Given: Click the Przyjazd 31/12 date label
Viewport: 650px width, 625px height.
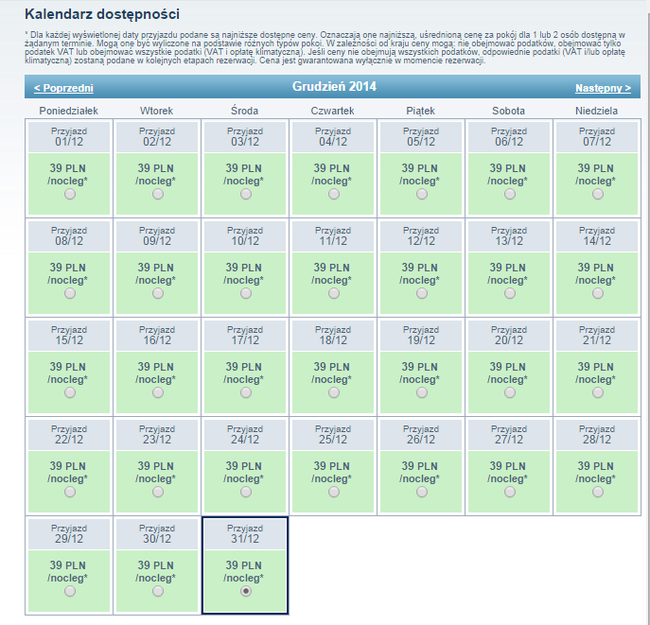Looking at the screenshot, I should (x=245, y=534).
